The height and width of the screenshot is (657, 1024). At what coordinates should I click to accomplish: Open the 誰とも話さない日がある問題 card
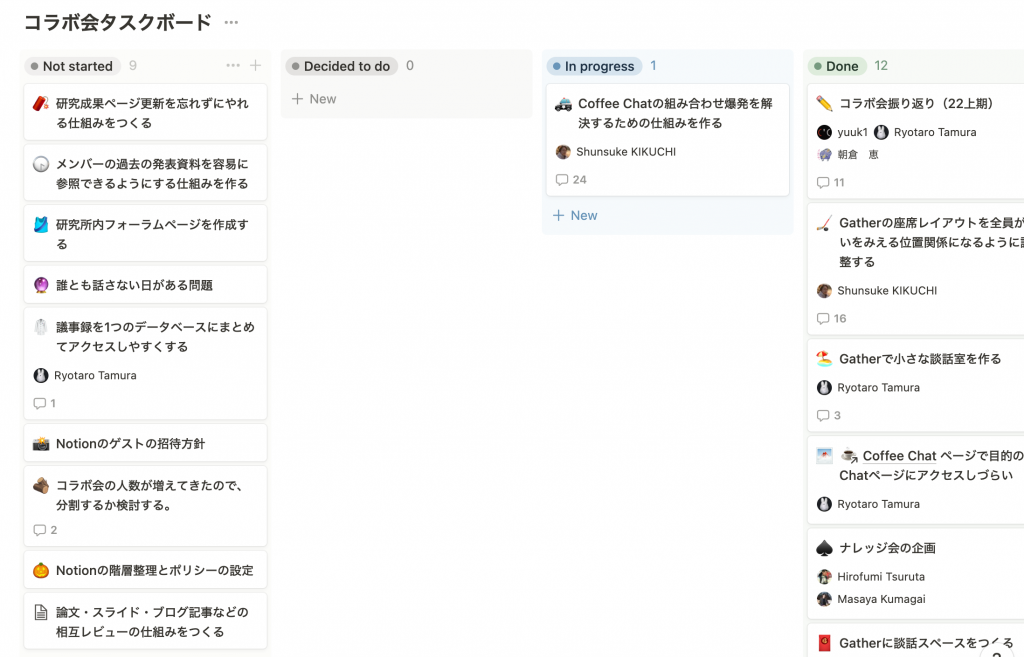coord(134,285)
